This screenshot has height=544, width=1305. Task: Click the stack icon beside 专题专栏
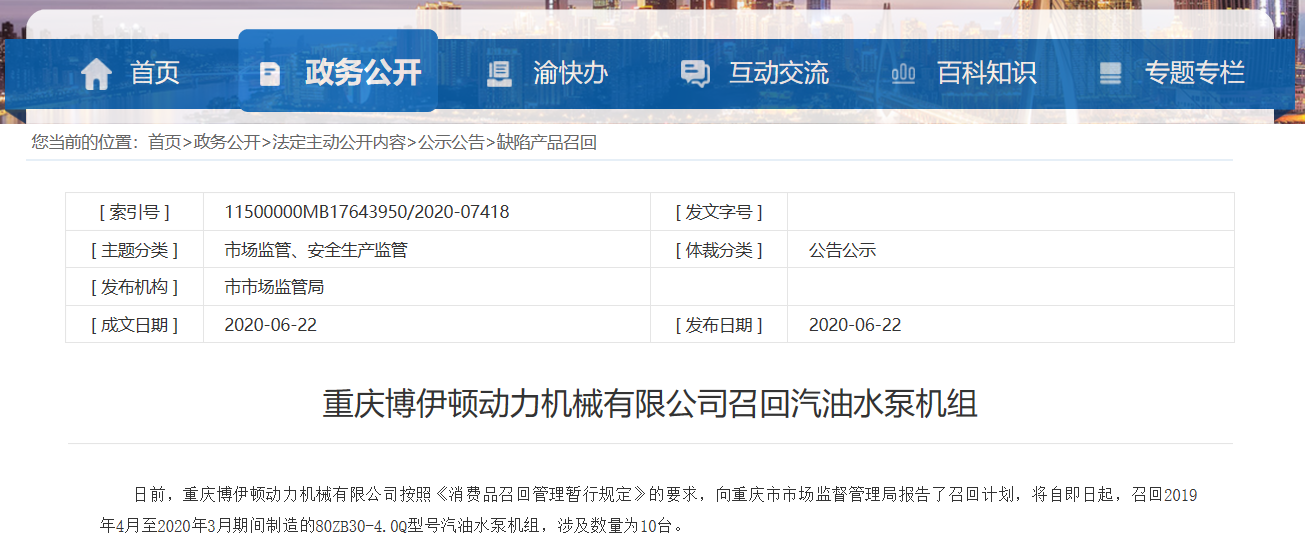1110,73
